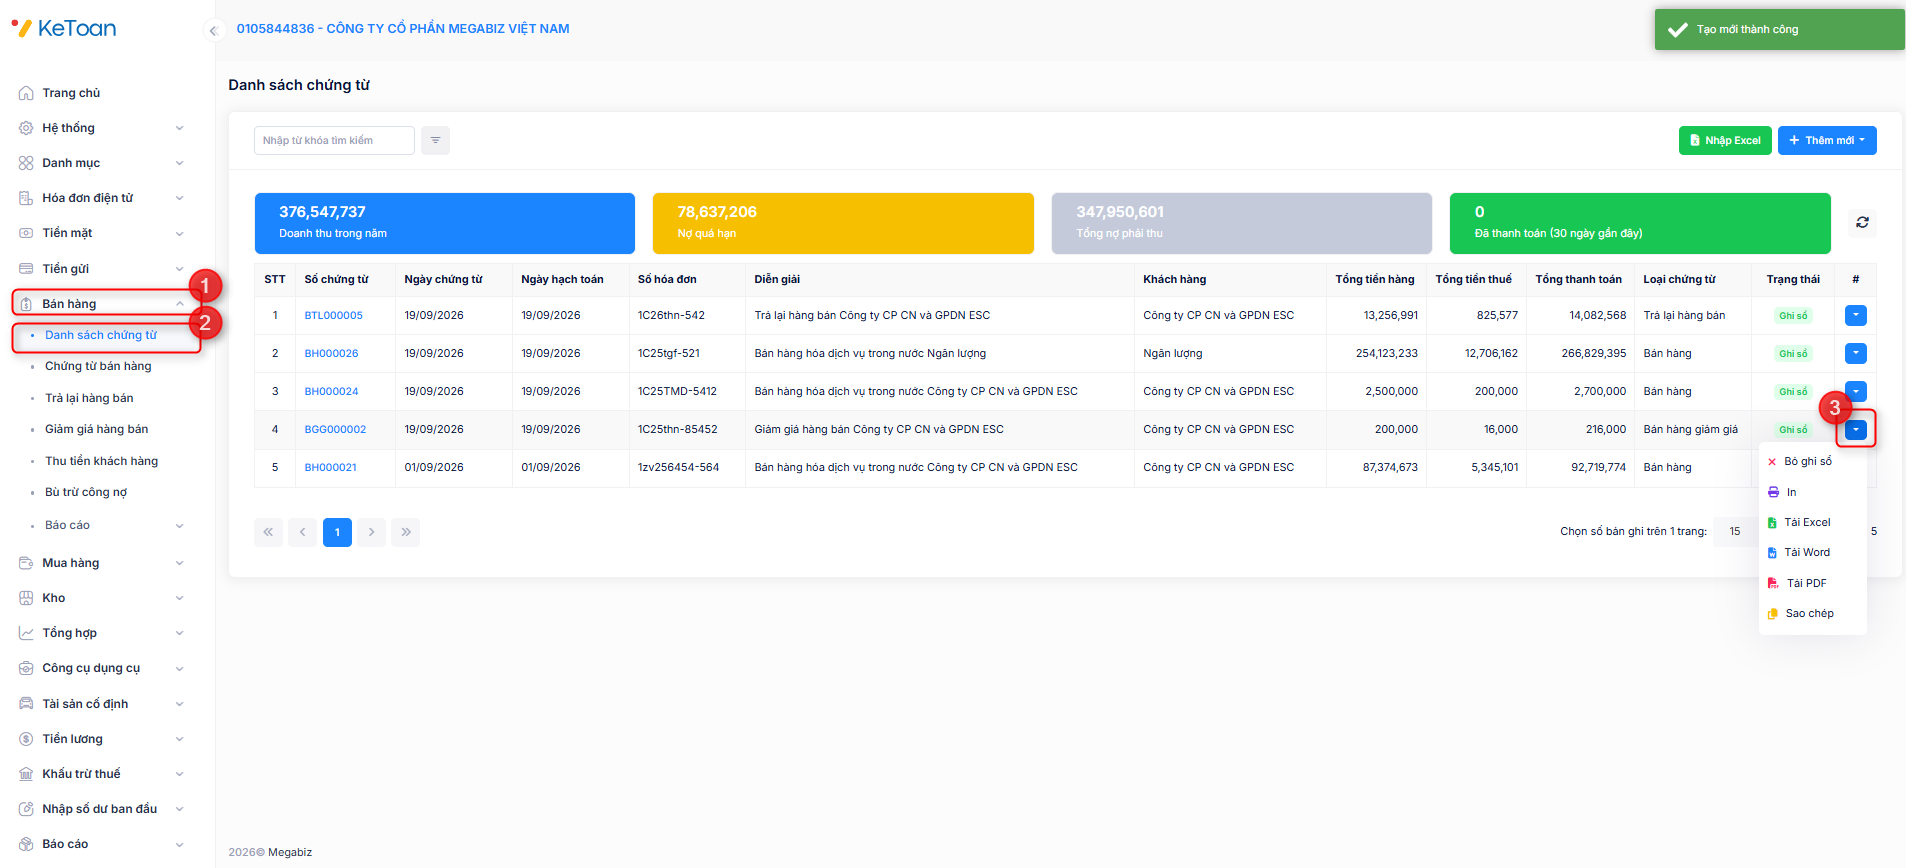Viewport: 1906px width, 868px height.
Task: Go to page 1 in pagination
Action: click(x=337, y=532)
